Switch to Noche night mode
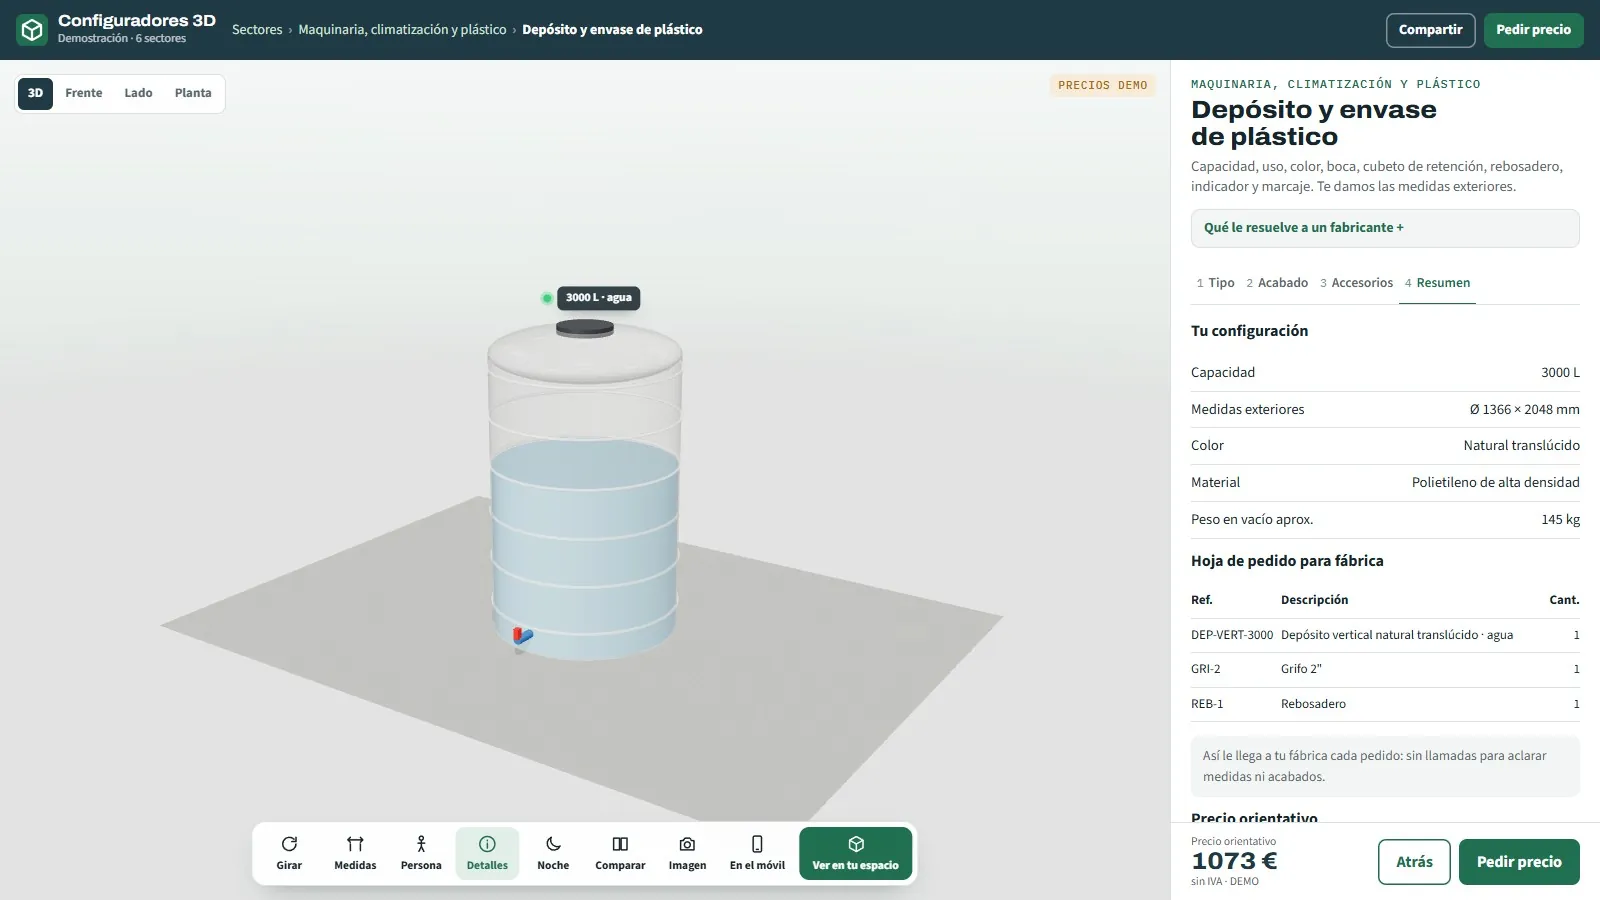Screen dimensions: 1600x900 click(553, 854)
